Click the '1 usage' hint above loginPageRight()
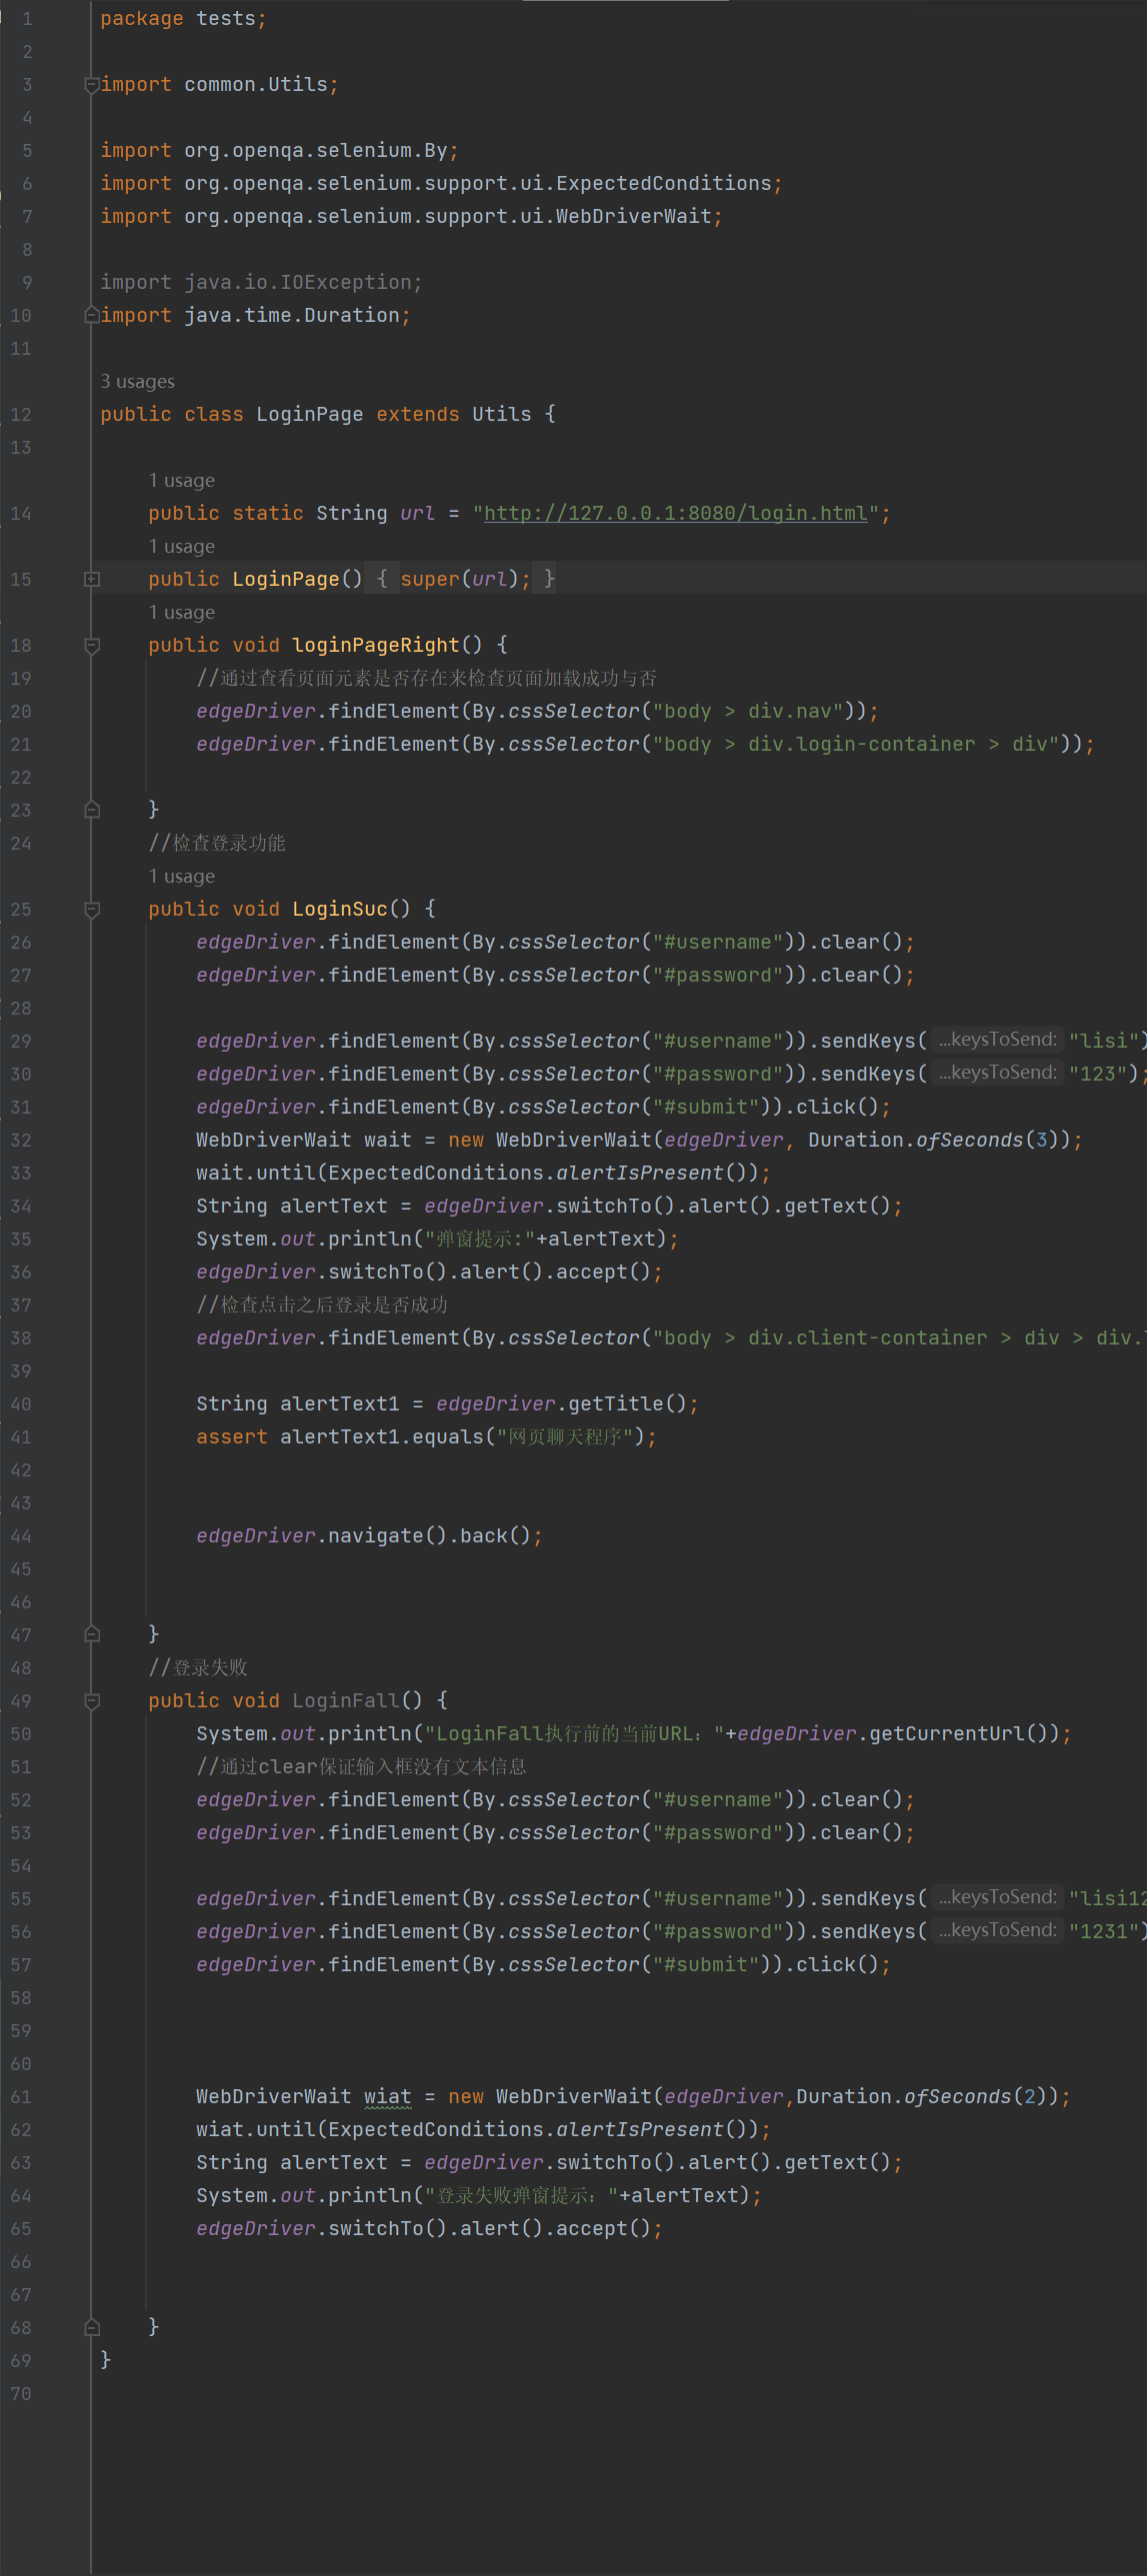 coord(181,612)
